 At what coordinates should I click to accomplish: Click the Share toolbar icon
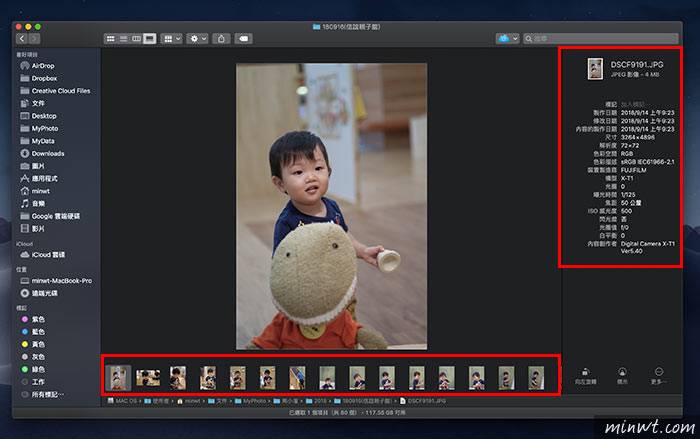221,38
